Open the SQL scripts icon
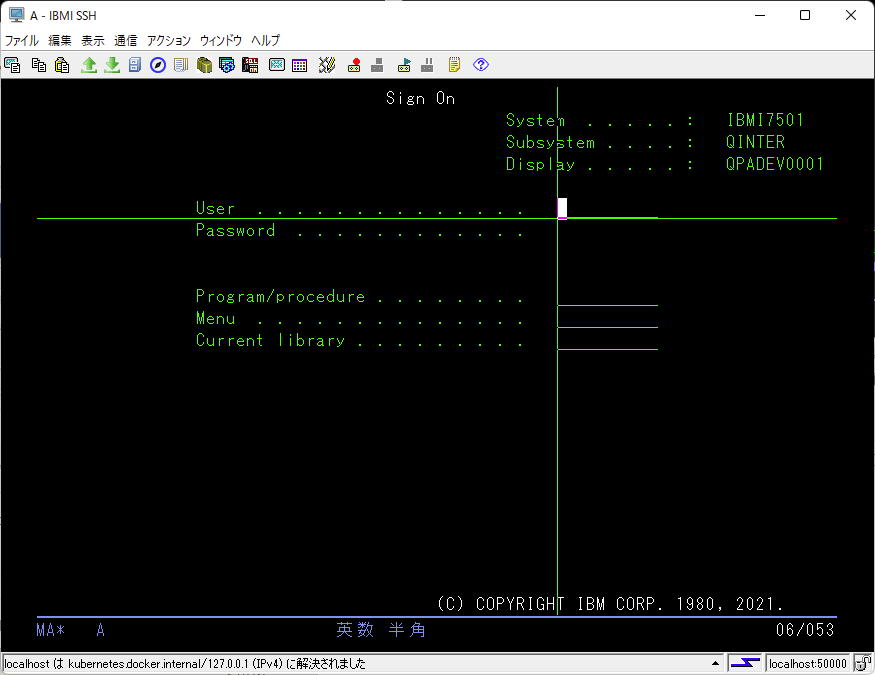This screenshot has height=675, width=875. click(250, 65)
